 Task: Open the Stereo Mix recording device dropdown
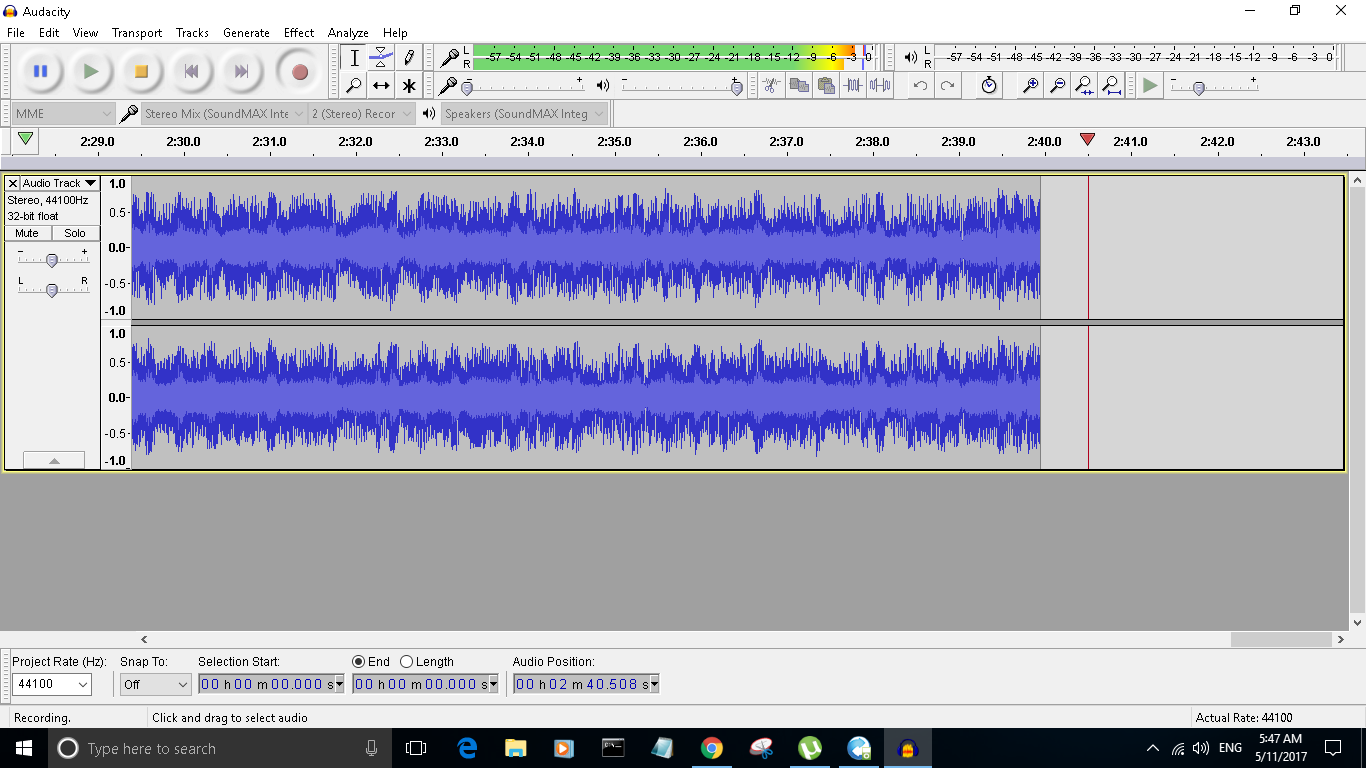(223, 114)
